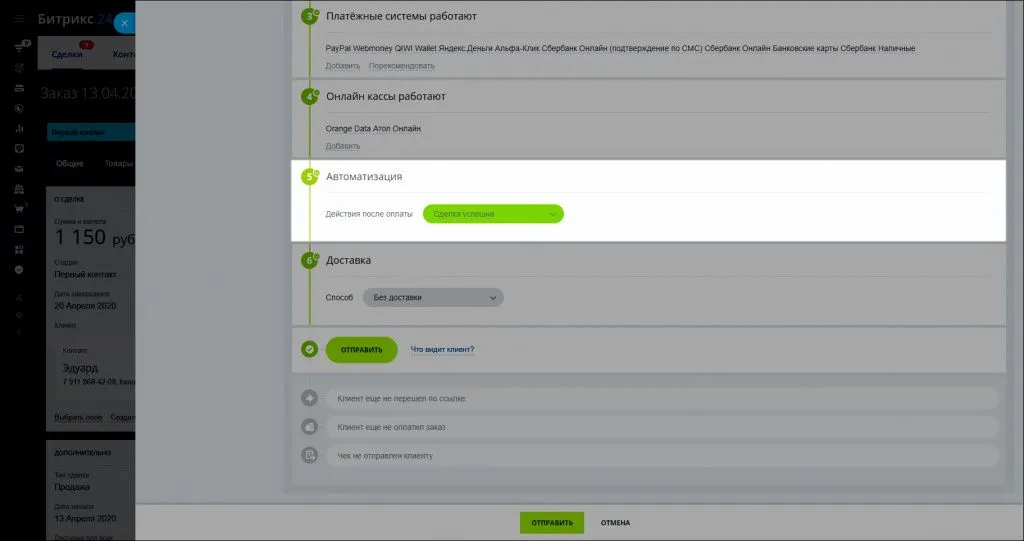The image size is (1024, 541).
Task: Open the Общие tab in the deal
Action: [70, 163]
